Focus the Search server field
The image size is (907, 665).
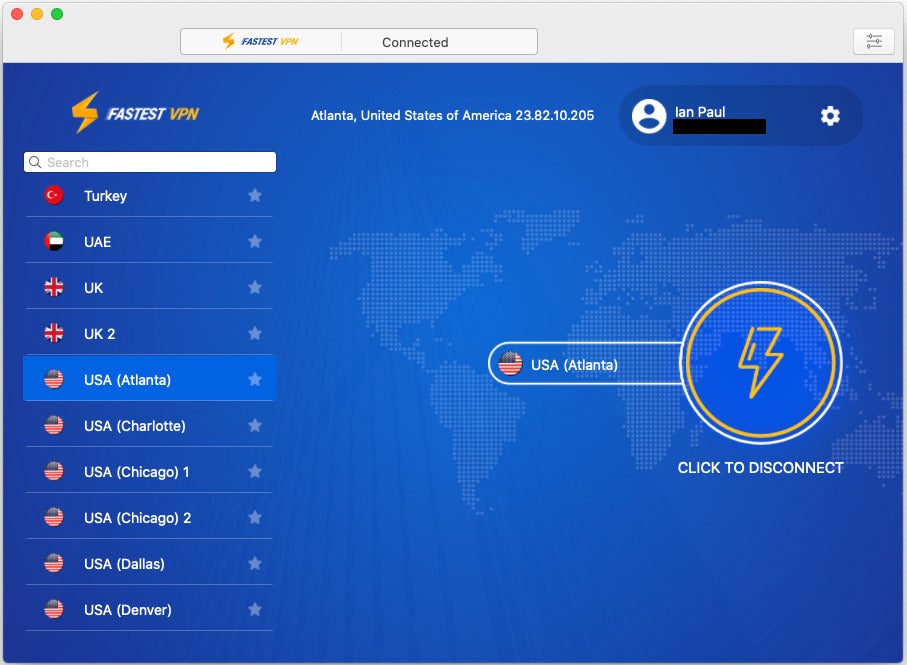(150, 162)
